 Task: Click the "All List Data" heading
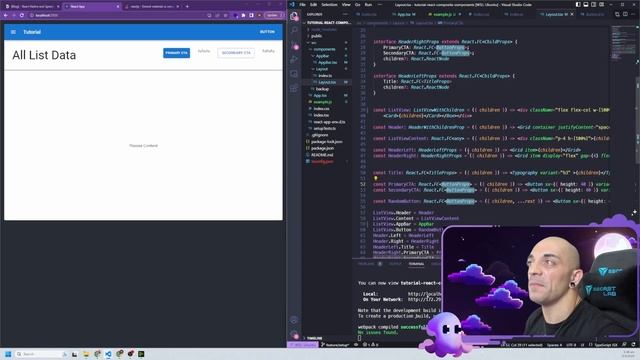tap(44, 55)
